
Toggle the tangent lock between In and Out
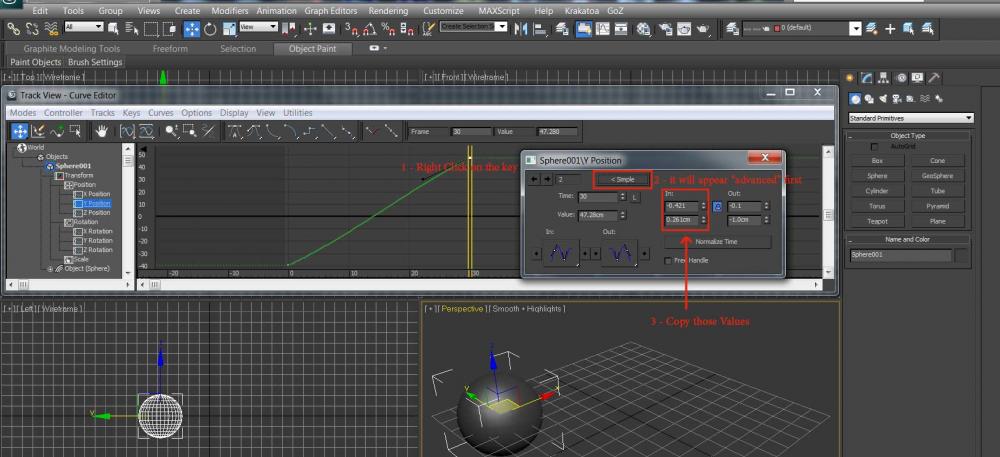(x=717, y=206)
